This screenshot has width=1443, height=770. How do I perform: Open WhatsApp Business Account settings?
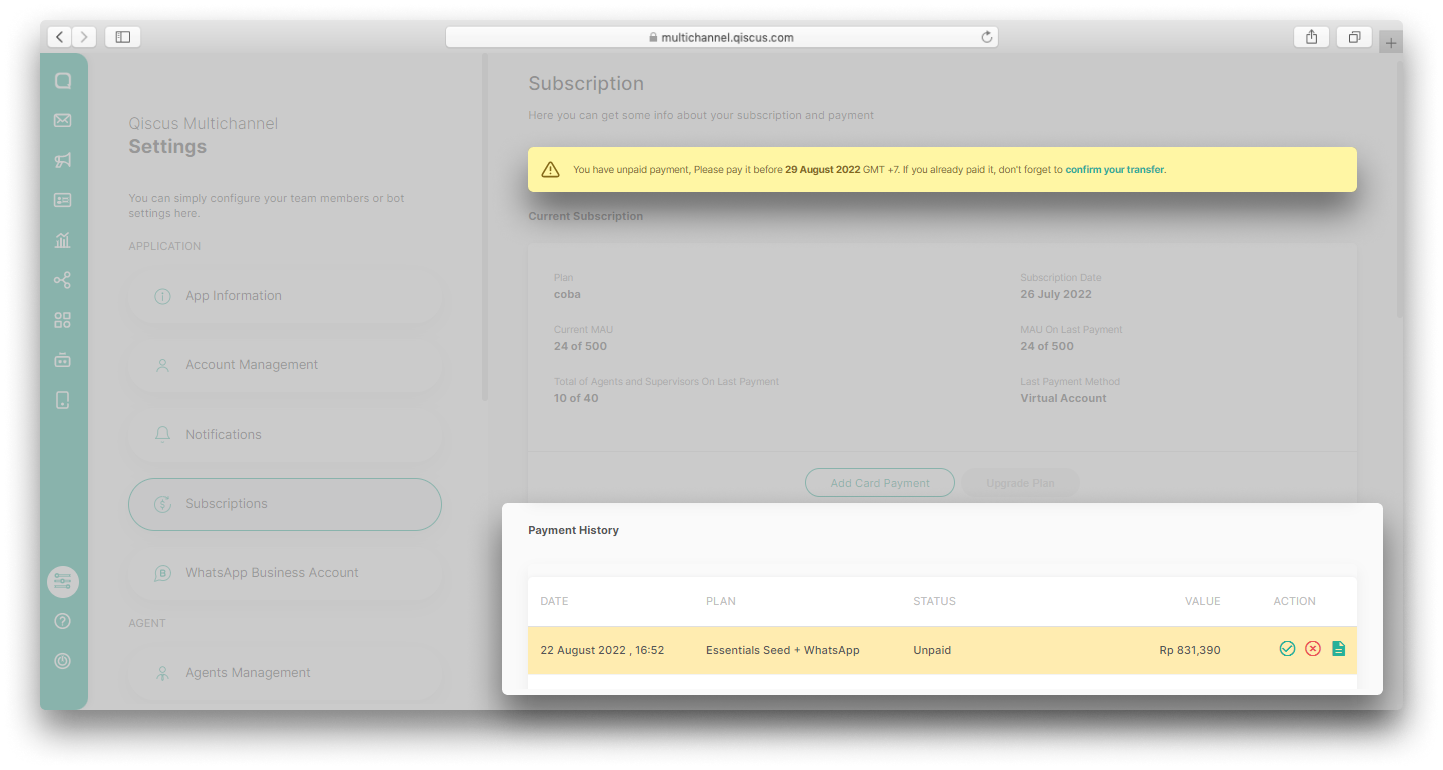[x=285, y=573]
